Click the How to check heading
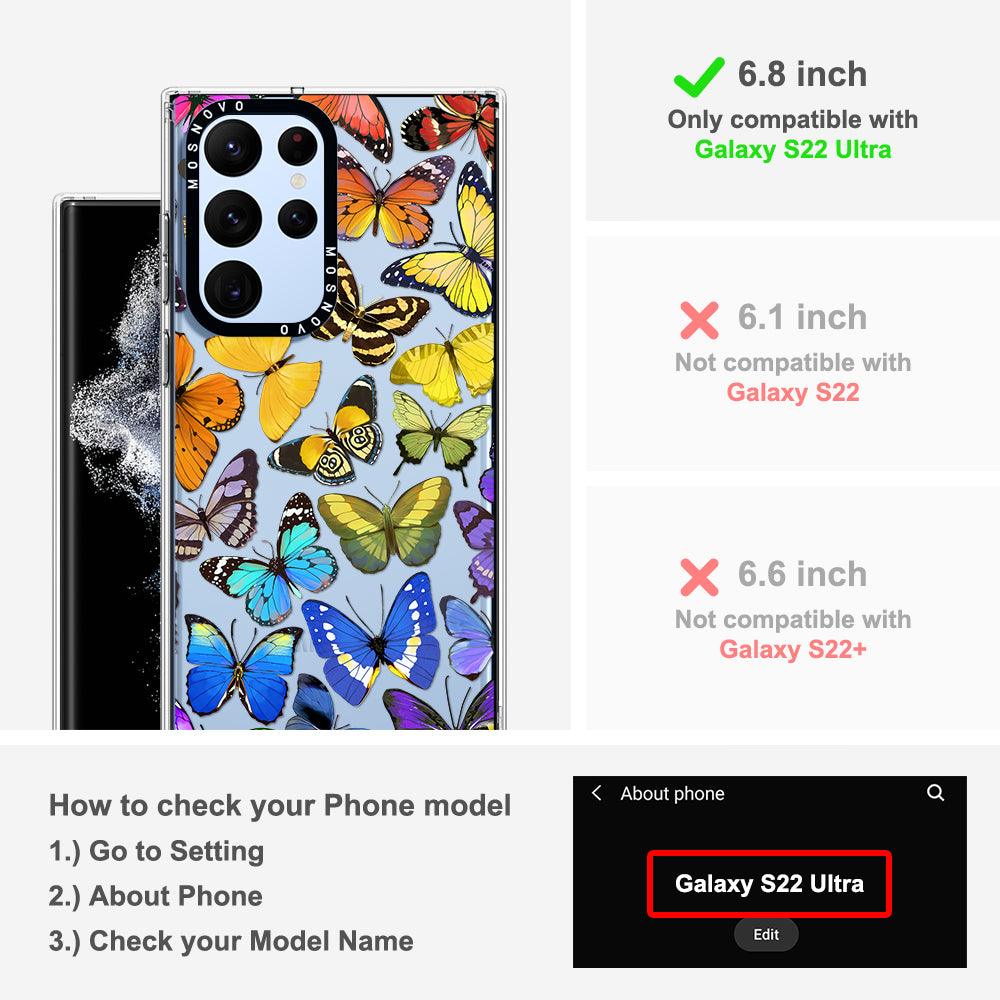 pos(280,805)
